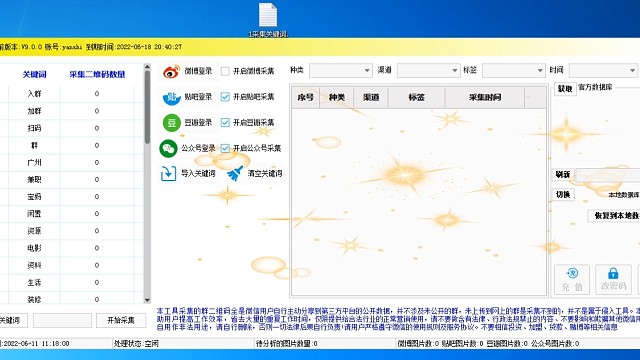This screenshot has width=640, height=360.
Task: Click the keyword input field beside 开始采集
Action: pos(62,320)
